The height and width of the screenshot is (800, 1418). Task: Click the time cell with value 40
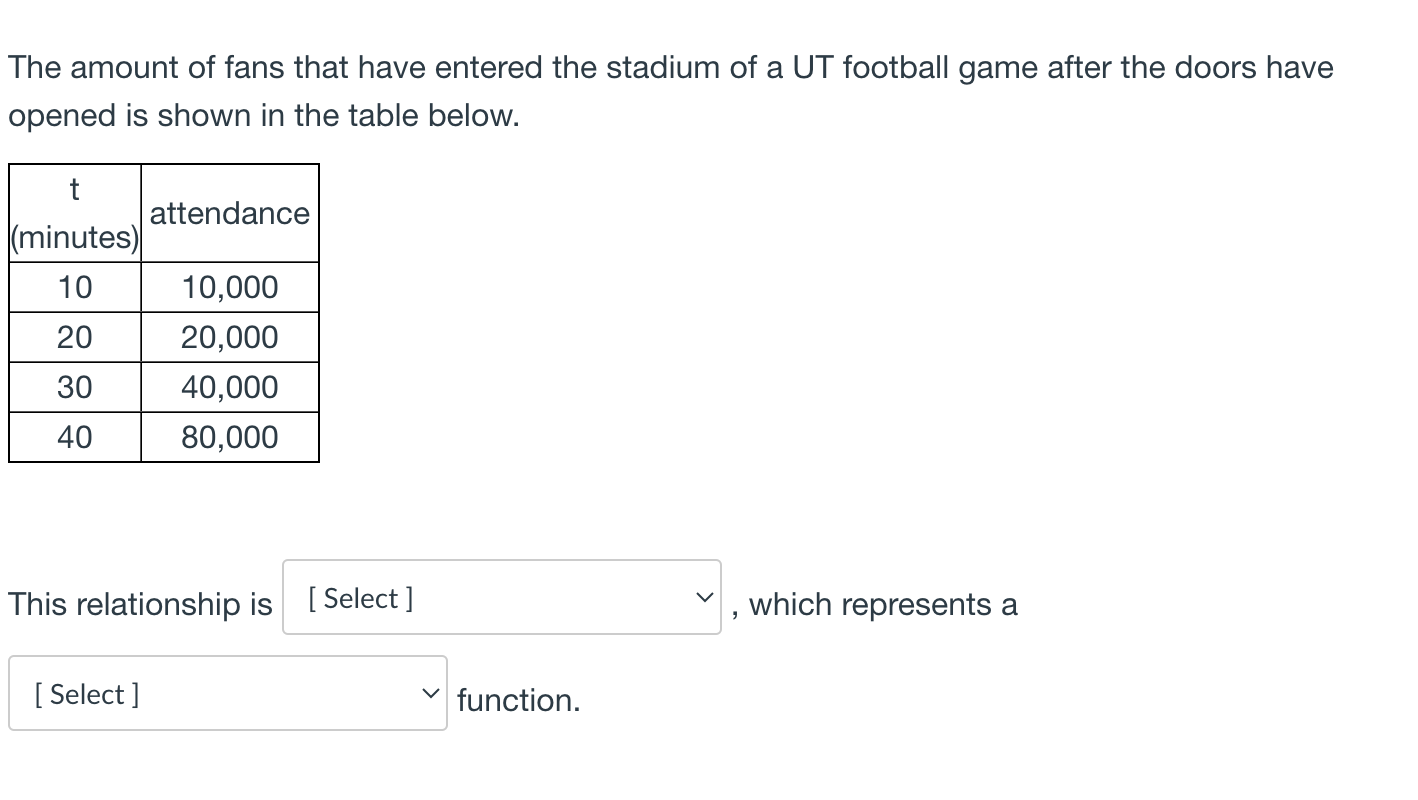click(x=75, y=438)
